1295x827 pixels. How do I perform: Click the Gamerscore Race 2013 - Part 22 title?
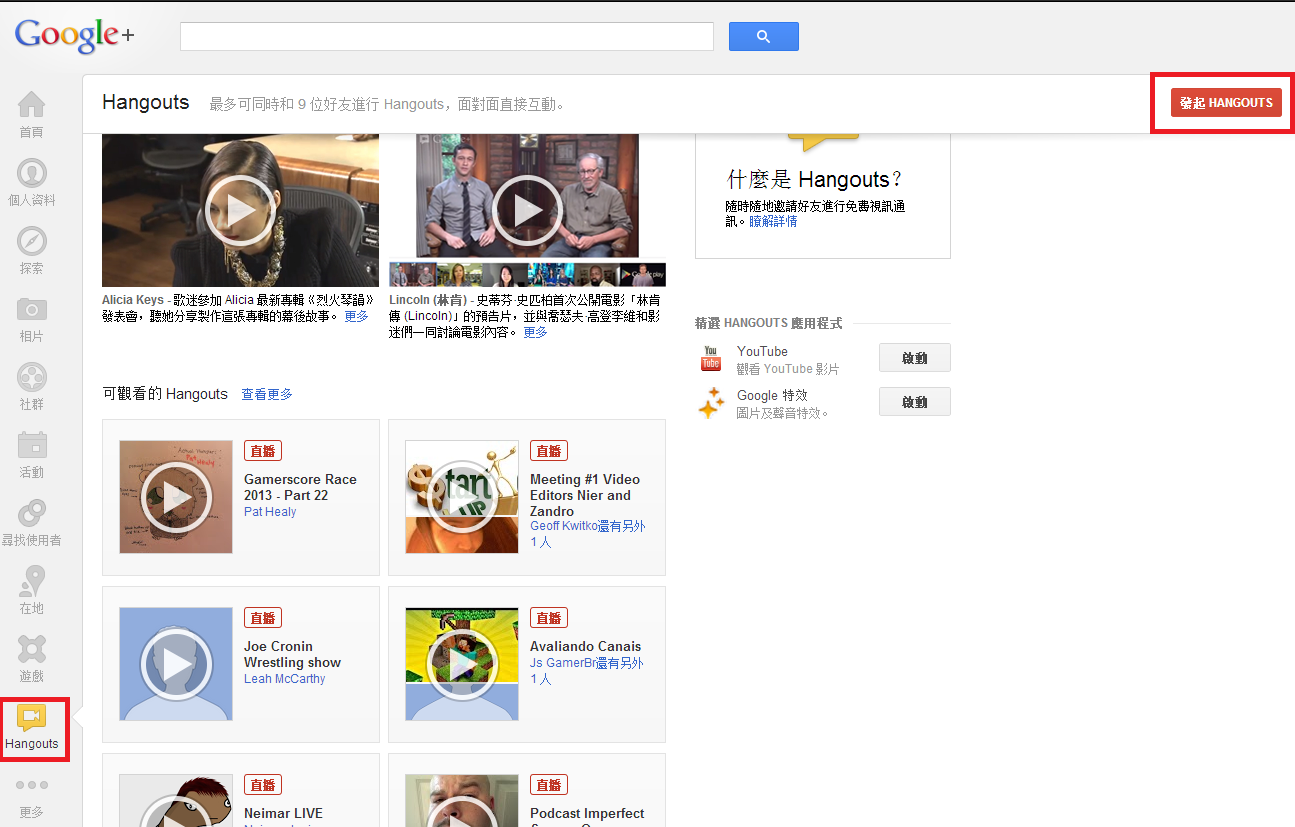pyautogui.click(x=300, y=487)
